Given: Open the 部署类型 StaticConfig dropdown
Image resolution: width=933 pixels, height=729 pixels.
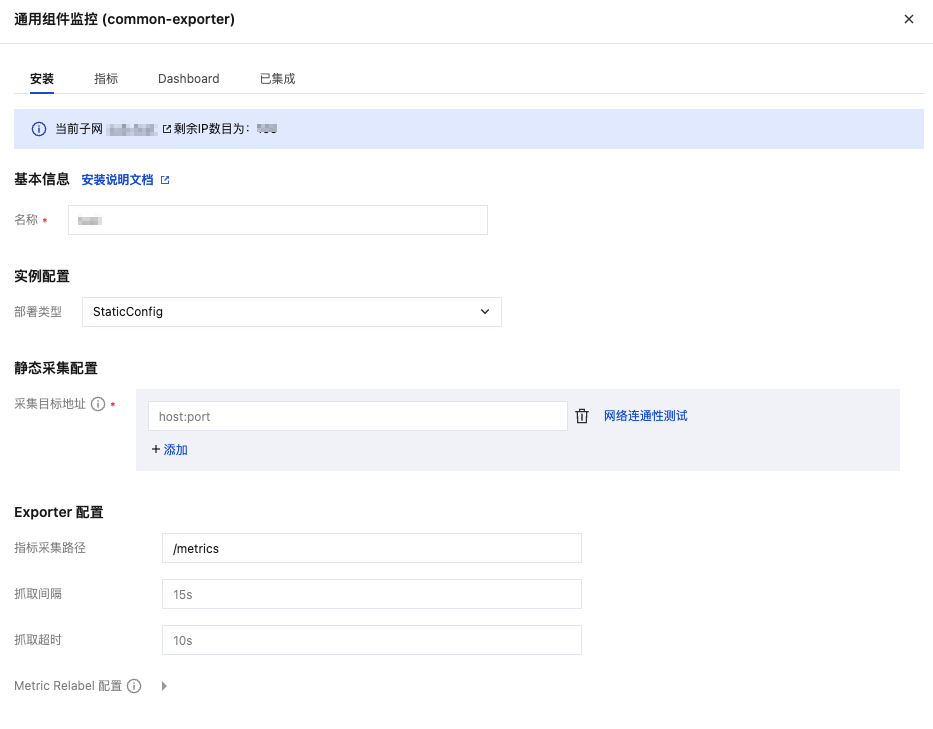Looking at the screenshot, I should (x=291, y=312).
